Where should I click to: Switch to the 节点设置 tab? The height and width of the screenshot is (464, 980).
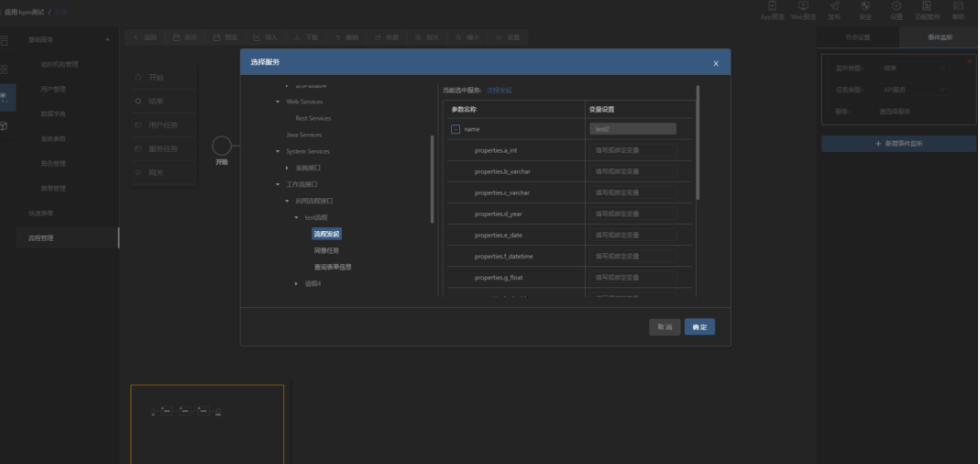[857, 37]
